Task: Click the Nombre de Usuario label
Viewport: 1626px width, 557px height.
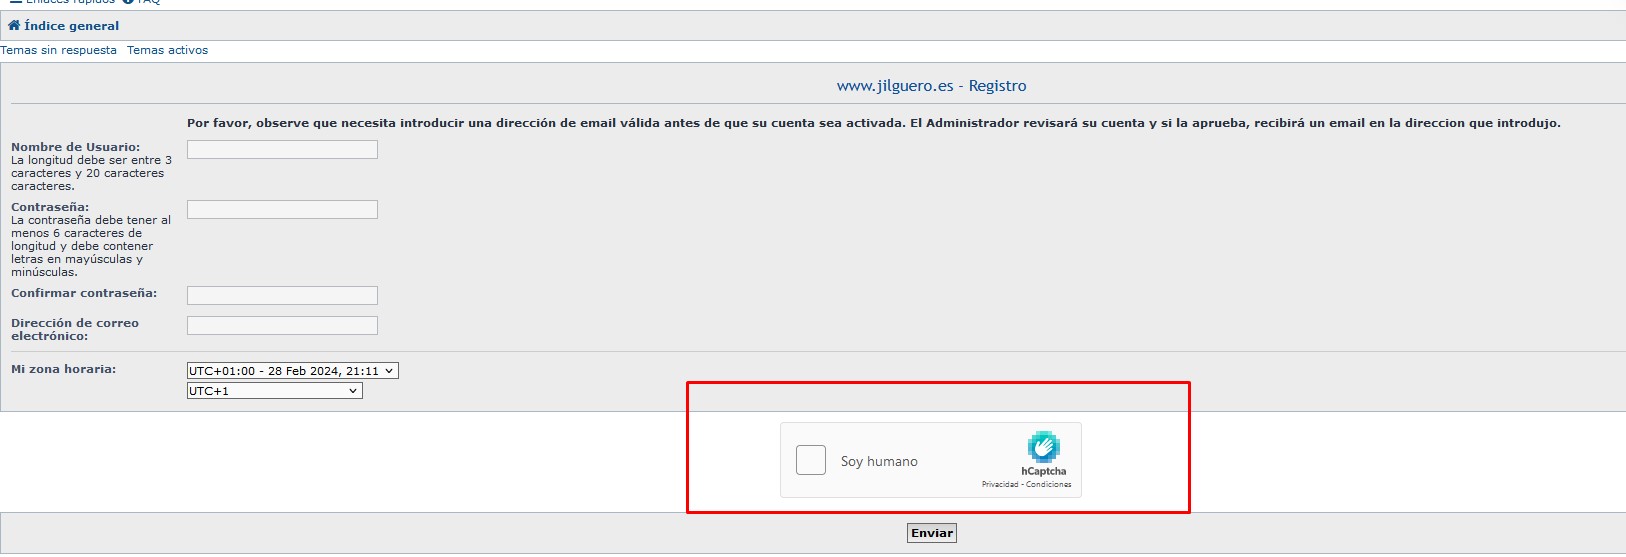Action: tap(75, 147)
